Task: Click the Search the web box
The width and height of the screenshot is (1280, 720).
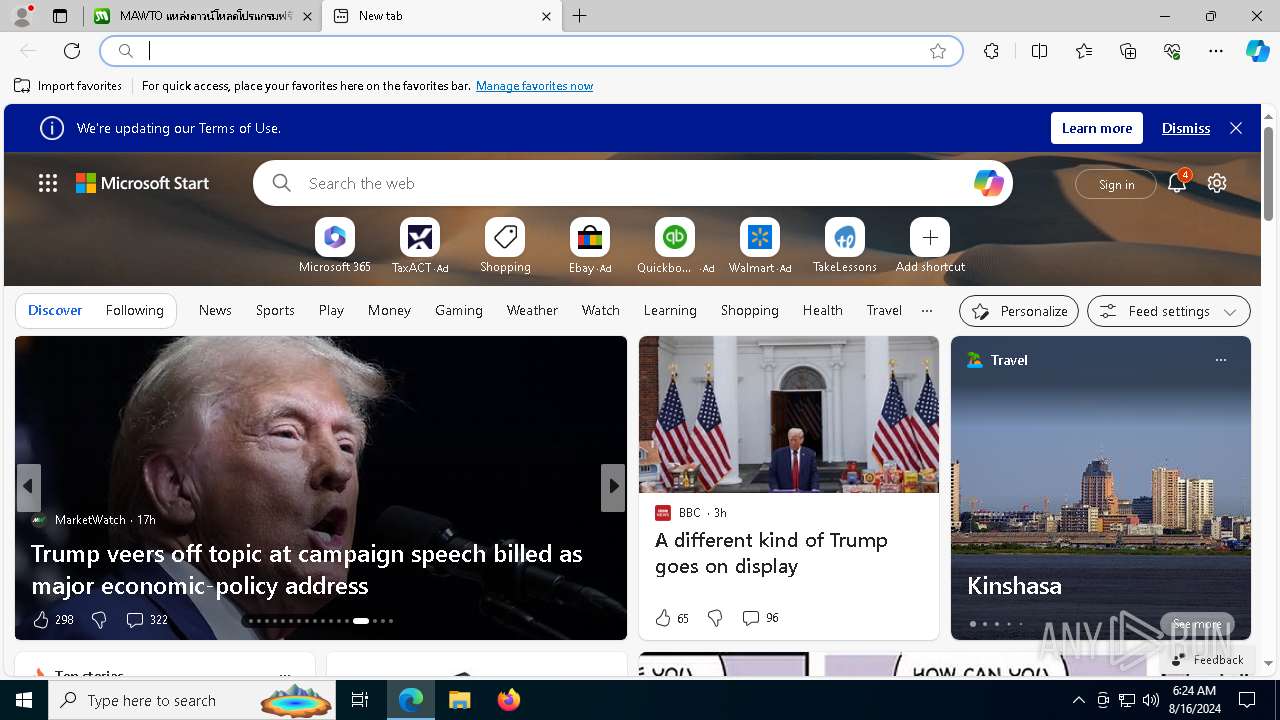Action: pos(632,183)
